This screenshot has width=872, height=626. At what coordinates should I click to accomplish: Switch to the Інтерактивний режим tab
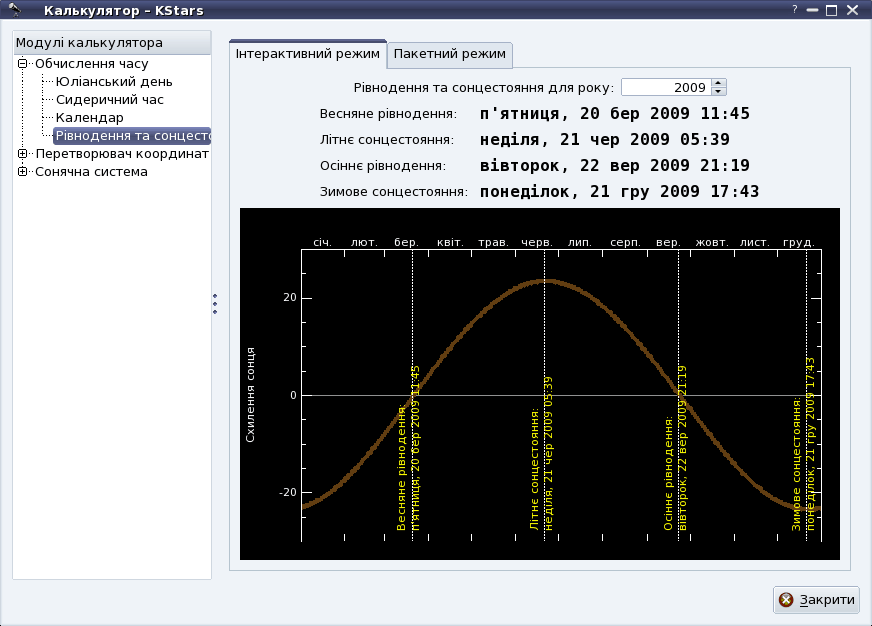(308, 54)
